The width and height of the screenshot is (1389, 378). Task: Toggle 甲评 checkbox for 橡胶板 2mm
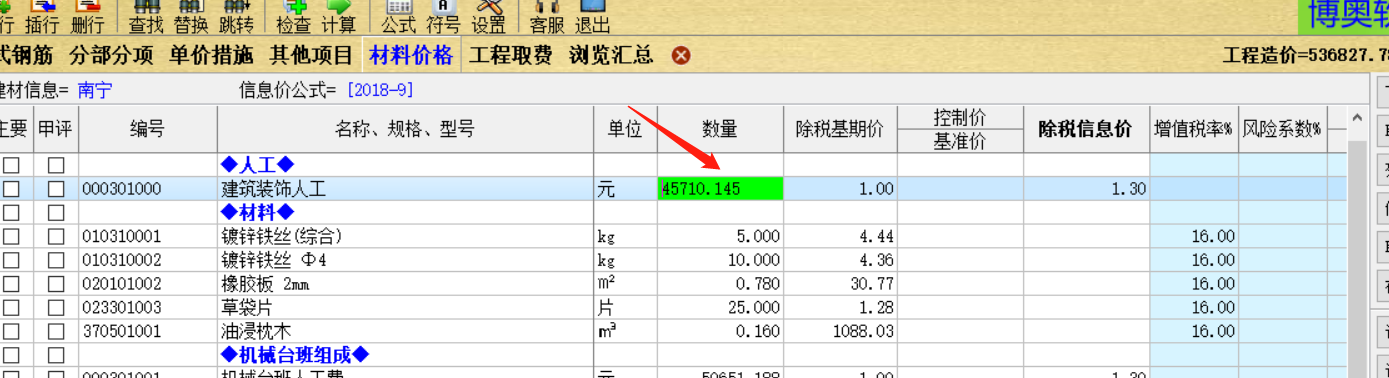(x=56, y=284)
